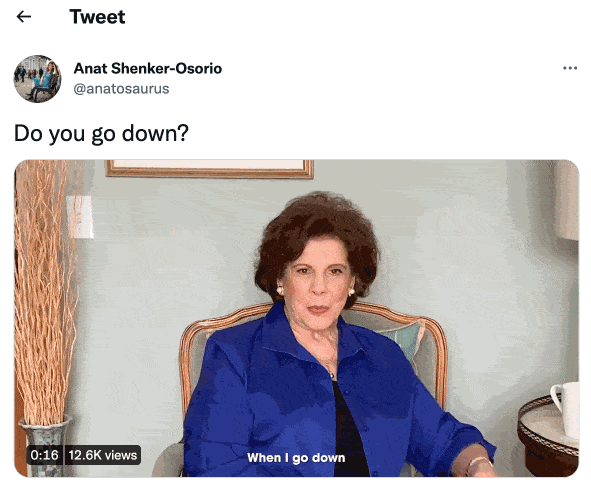This screenshot has height=487, width=591.
Task: Select the tweet text "Do you go down?"
Action: tap(101, 133)
